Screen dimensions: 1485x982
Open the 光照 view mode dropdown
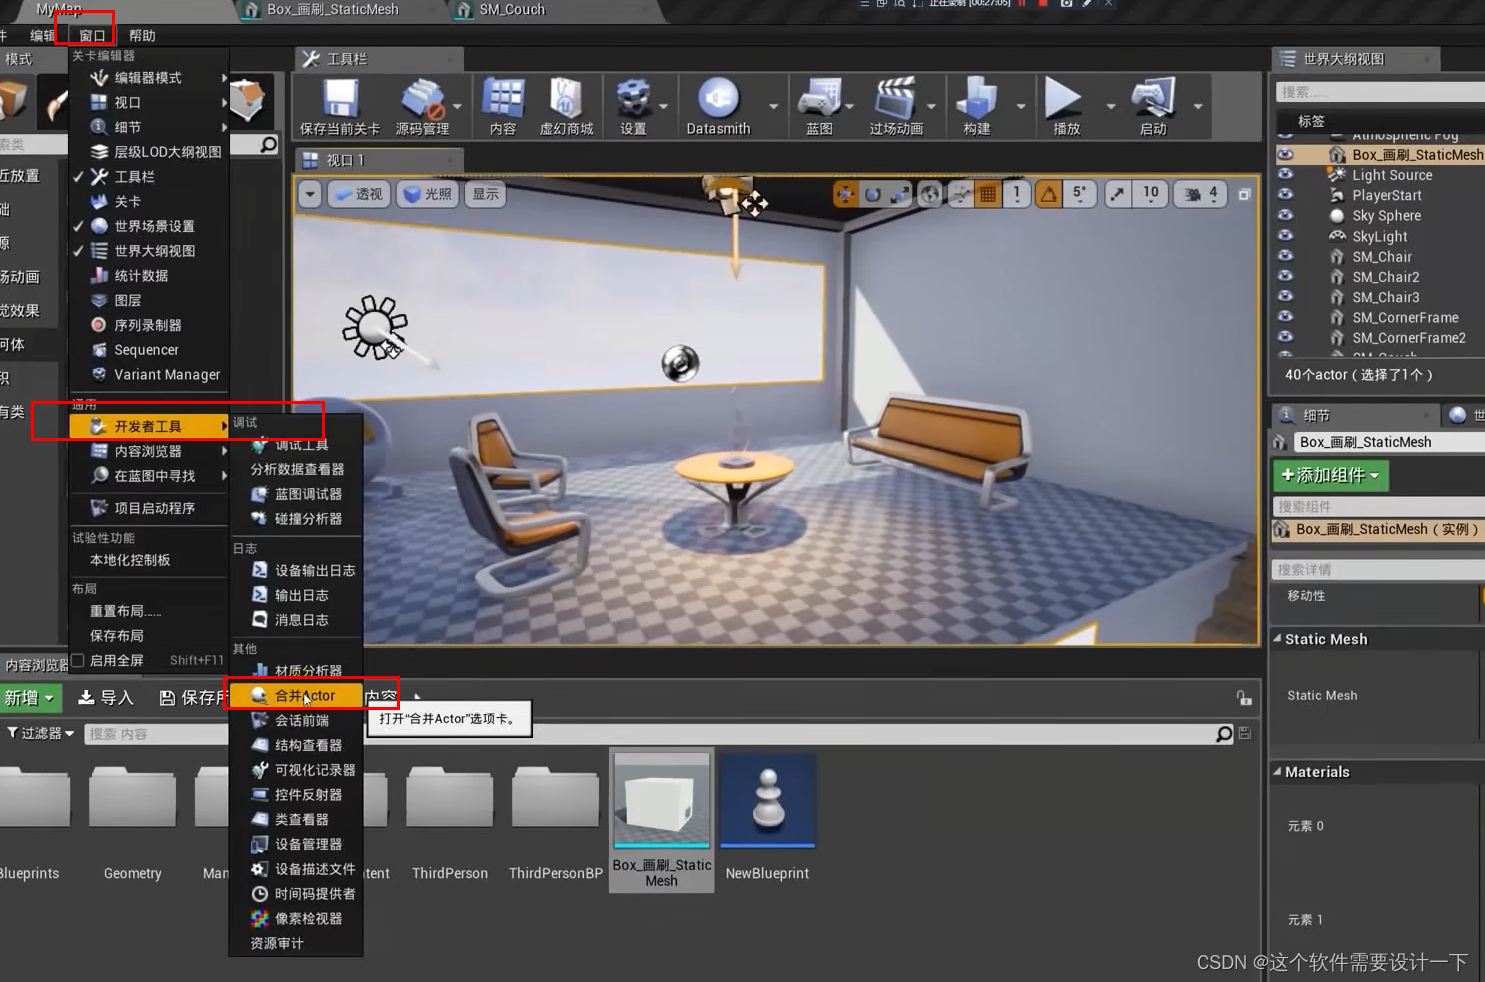point(427,194)
